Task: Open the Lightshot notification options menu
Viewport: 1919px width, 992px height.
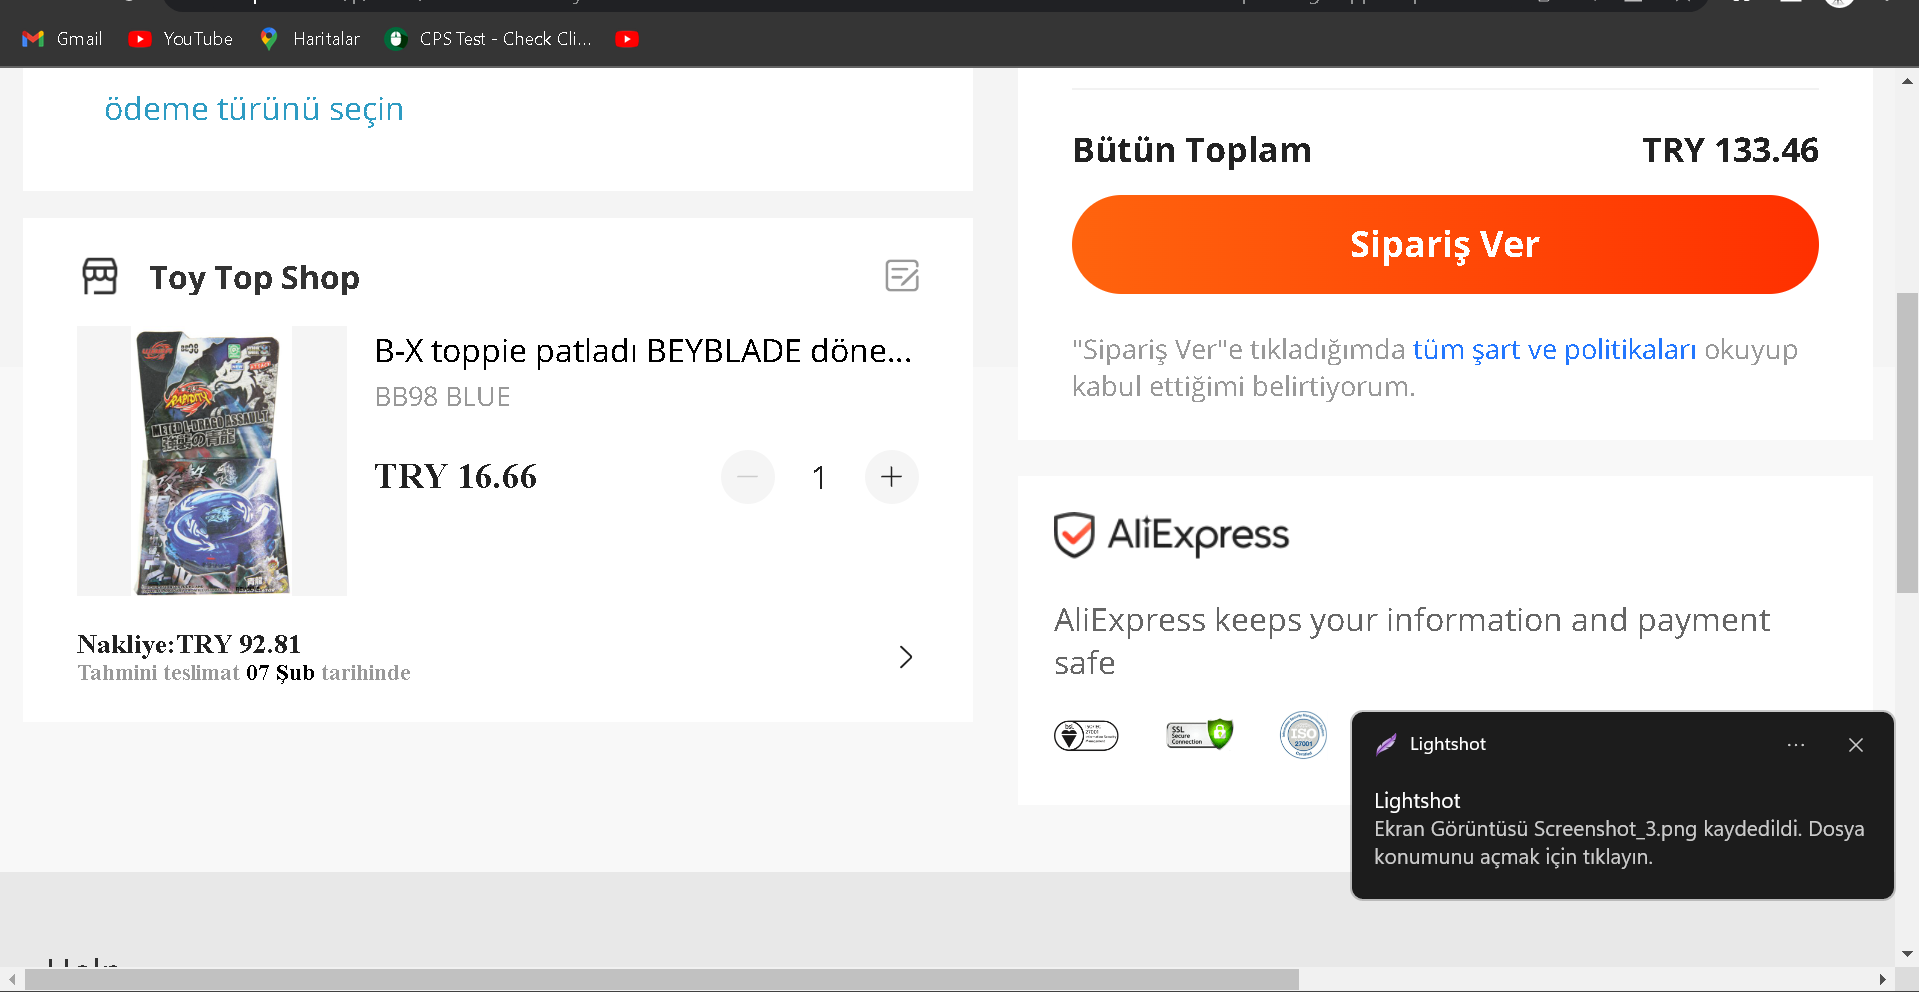Action: (x=1796, y=745)
